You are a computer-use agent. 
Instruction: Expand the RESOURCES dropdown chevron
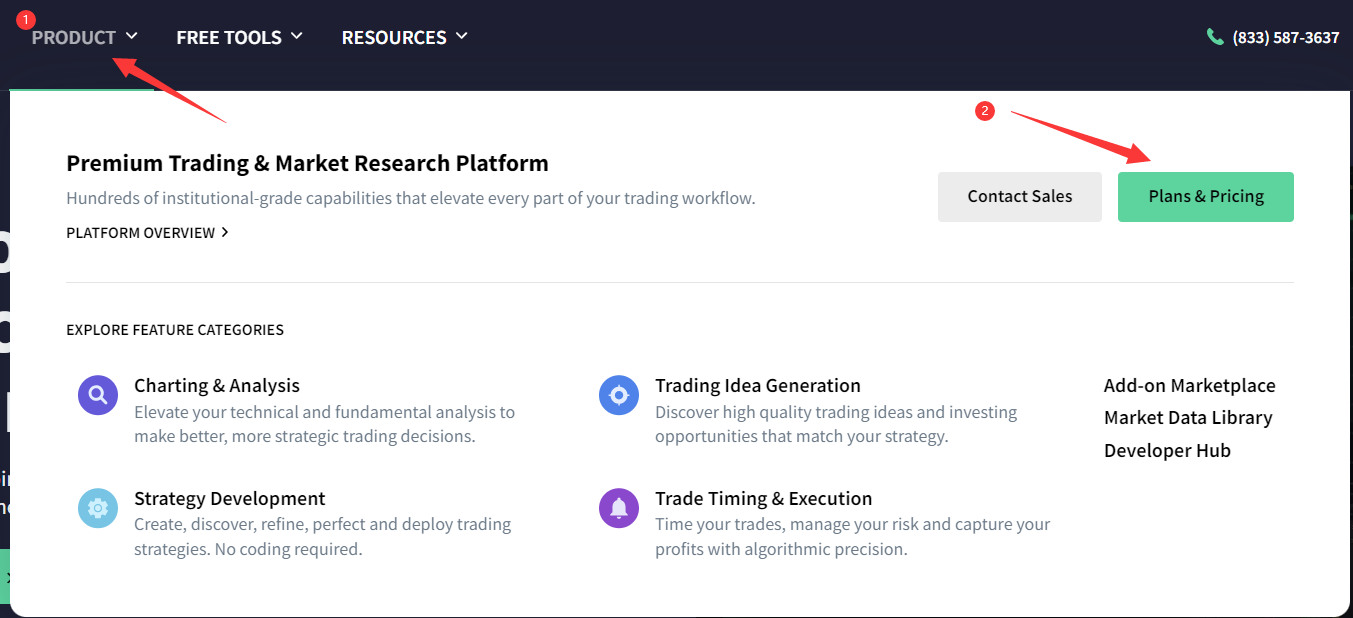click(x=462, y=36)
